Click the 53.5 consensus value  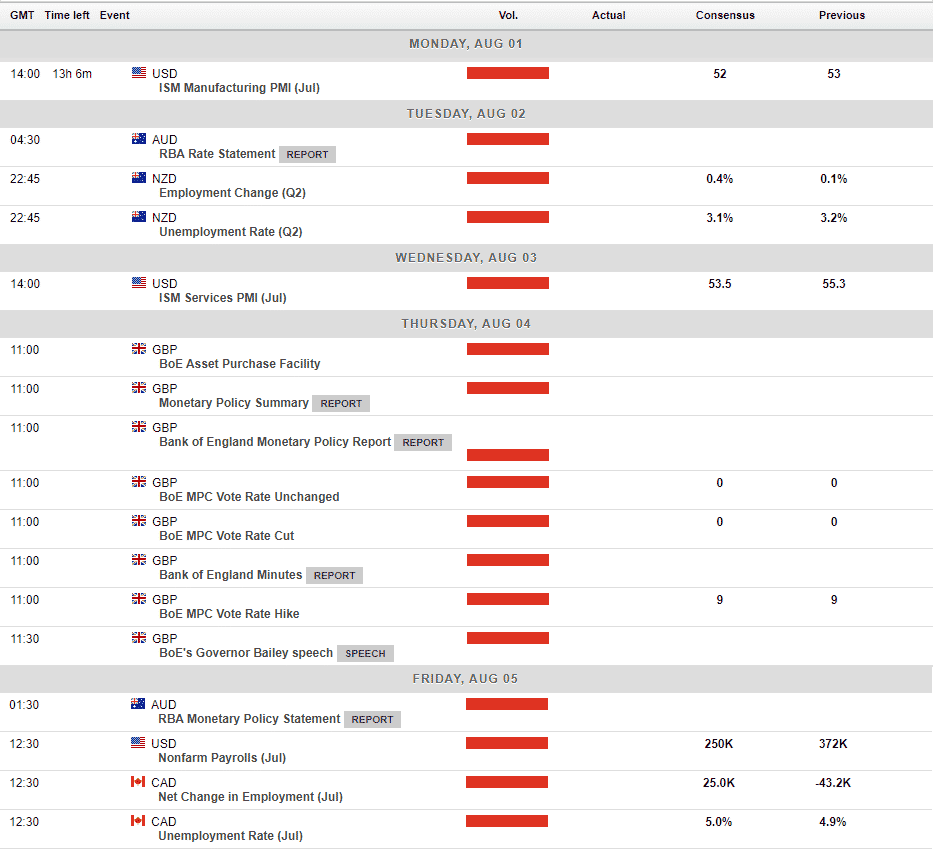[719, 283]
